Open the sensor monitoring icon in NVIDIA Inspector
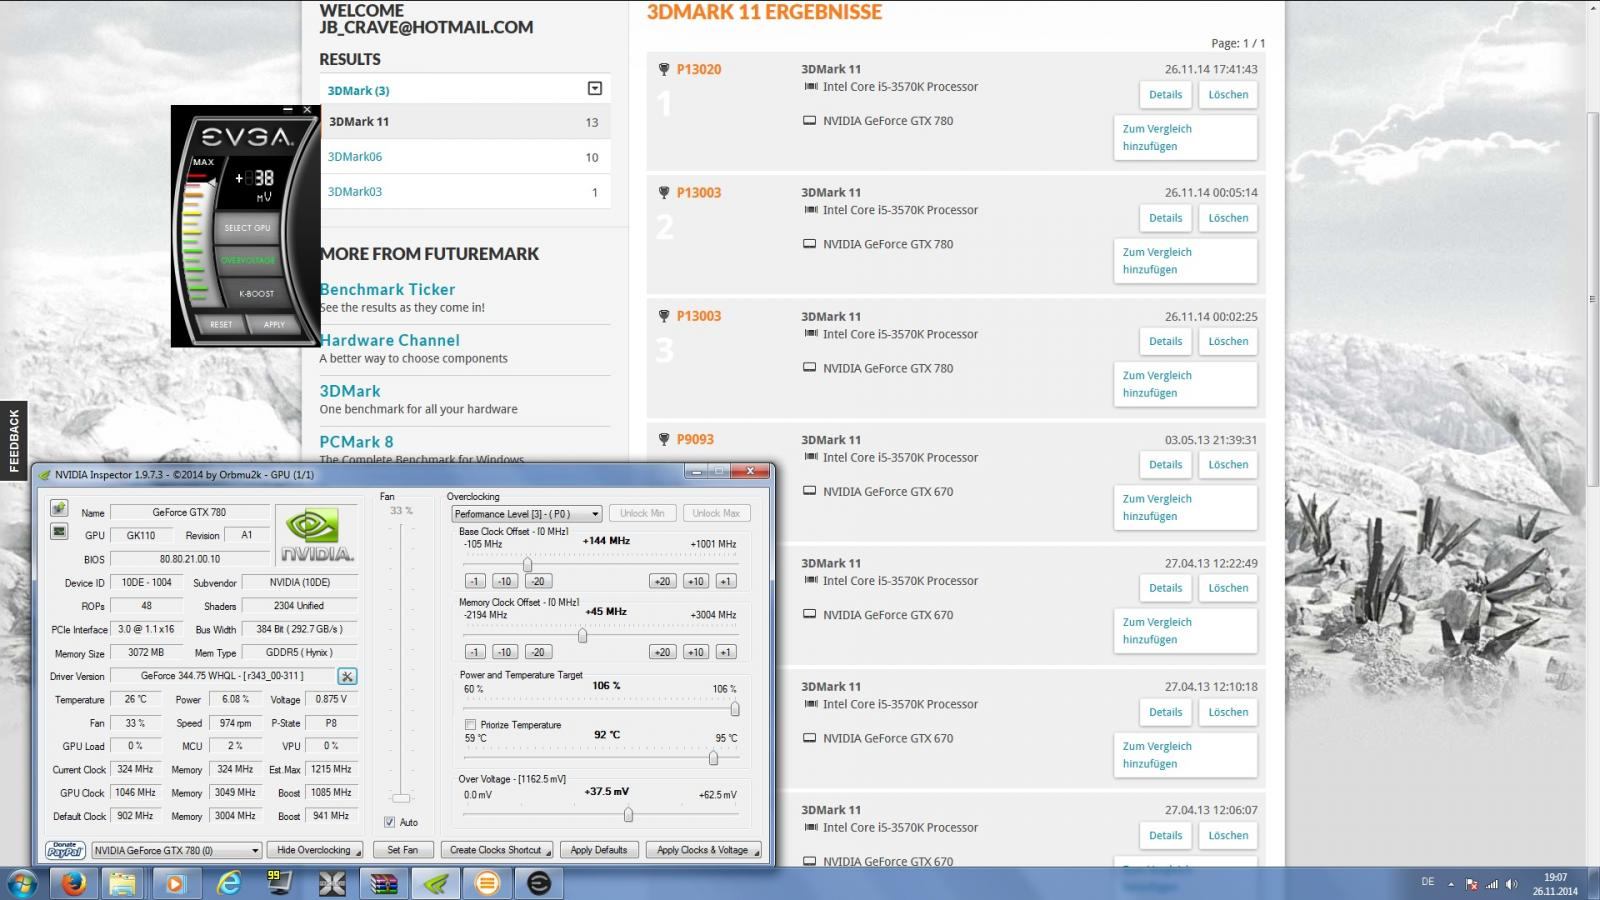Viewport: 1600px width, 900px height. (59, 531)
